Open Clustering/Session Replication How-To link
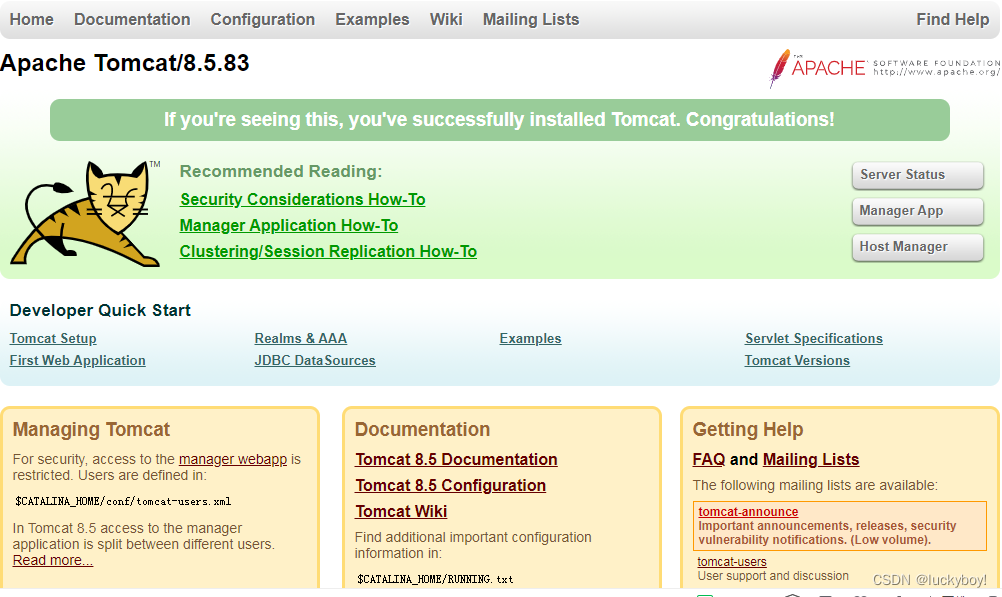 tap(328, 252)
